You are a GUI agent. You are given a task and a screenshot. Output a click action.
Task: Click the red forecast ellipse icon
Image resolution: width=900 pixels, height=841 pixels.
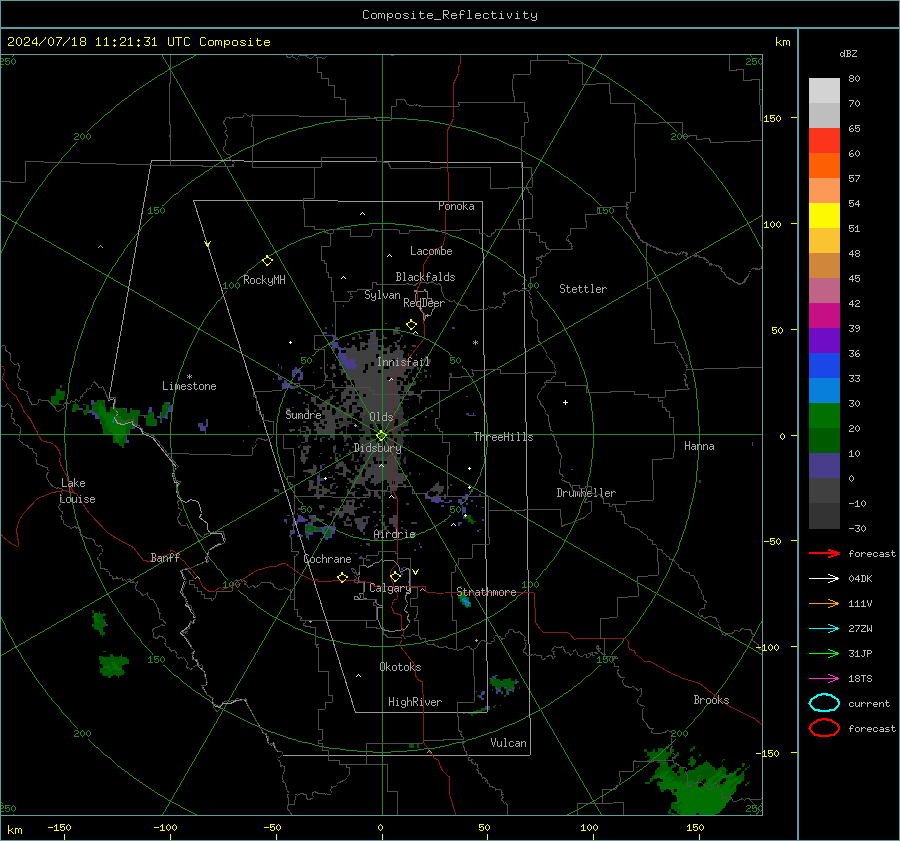click(x=824, y=728)
